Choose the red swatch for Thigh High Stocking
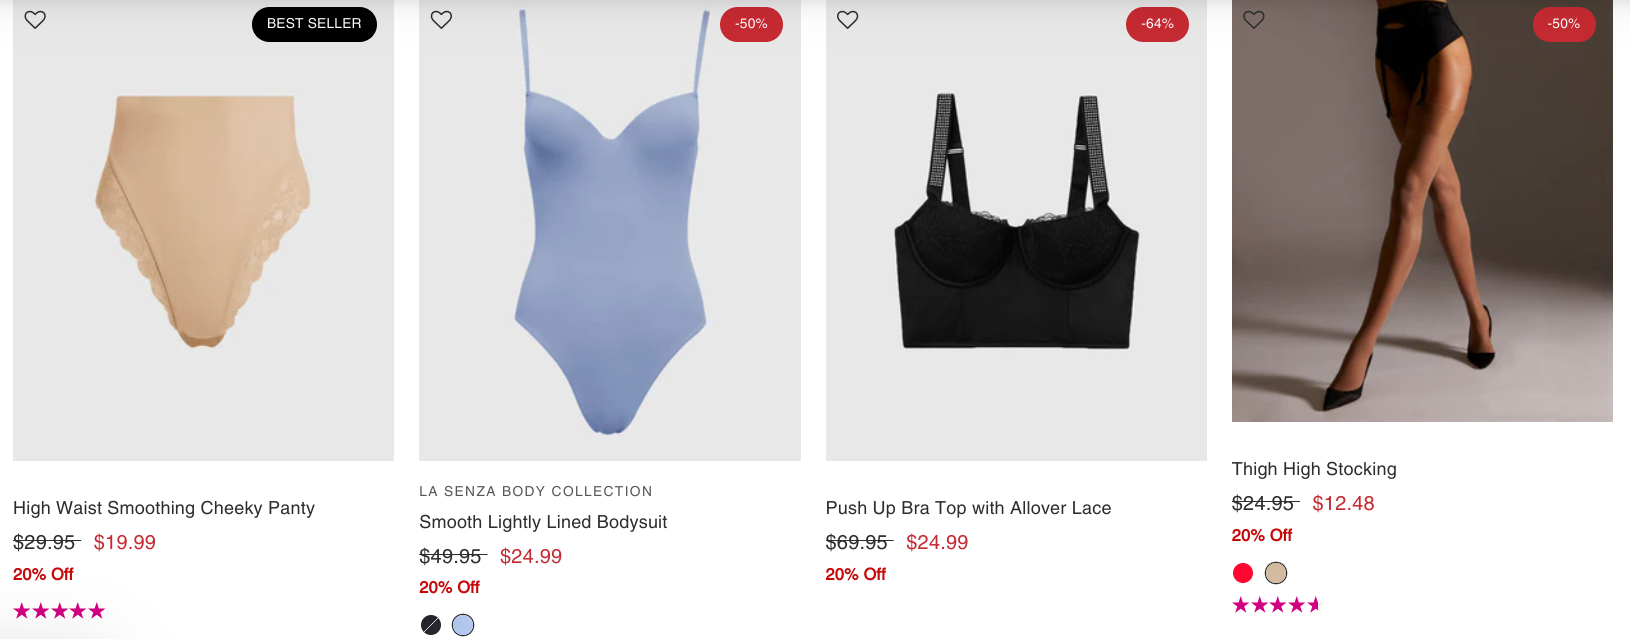The height and width of the screenshot is (639, 1630). click(1243, 573)
